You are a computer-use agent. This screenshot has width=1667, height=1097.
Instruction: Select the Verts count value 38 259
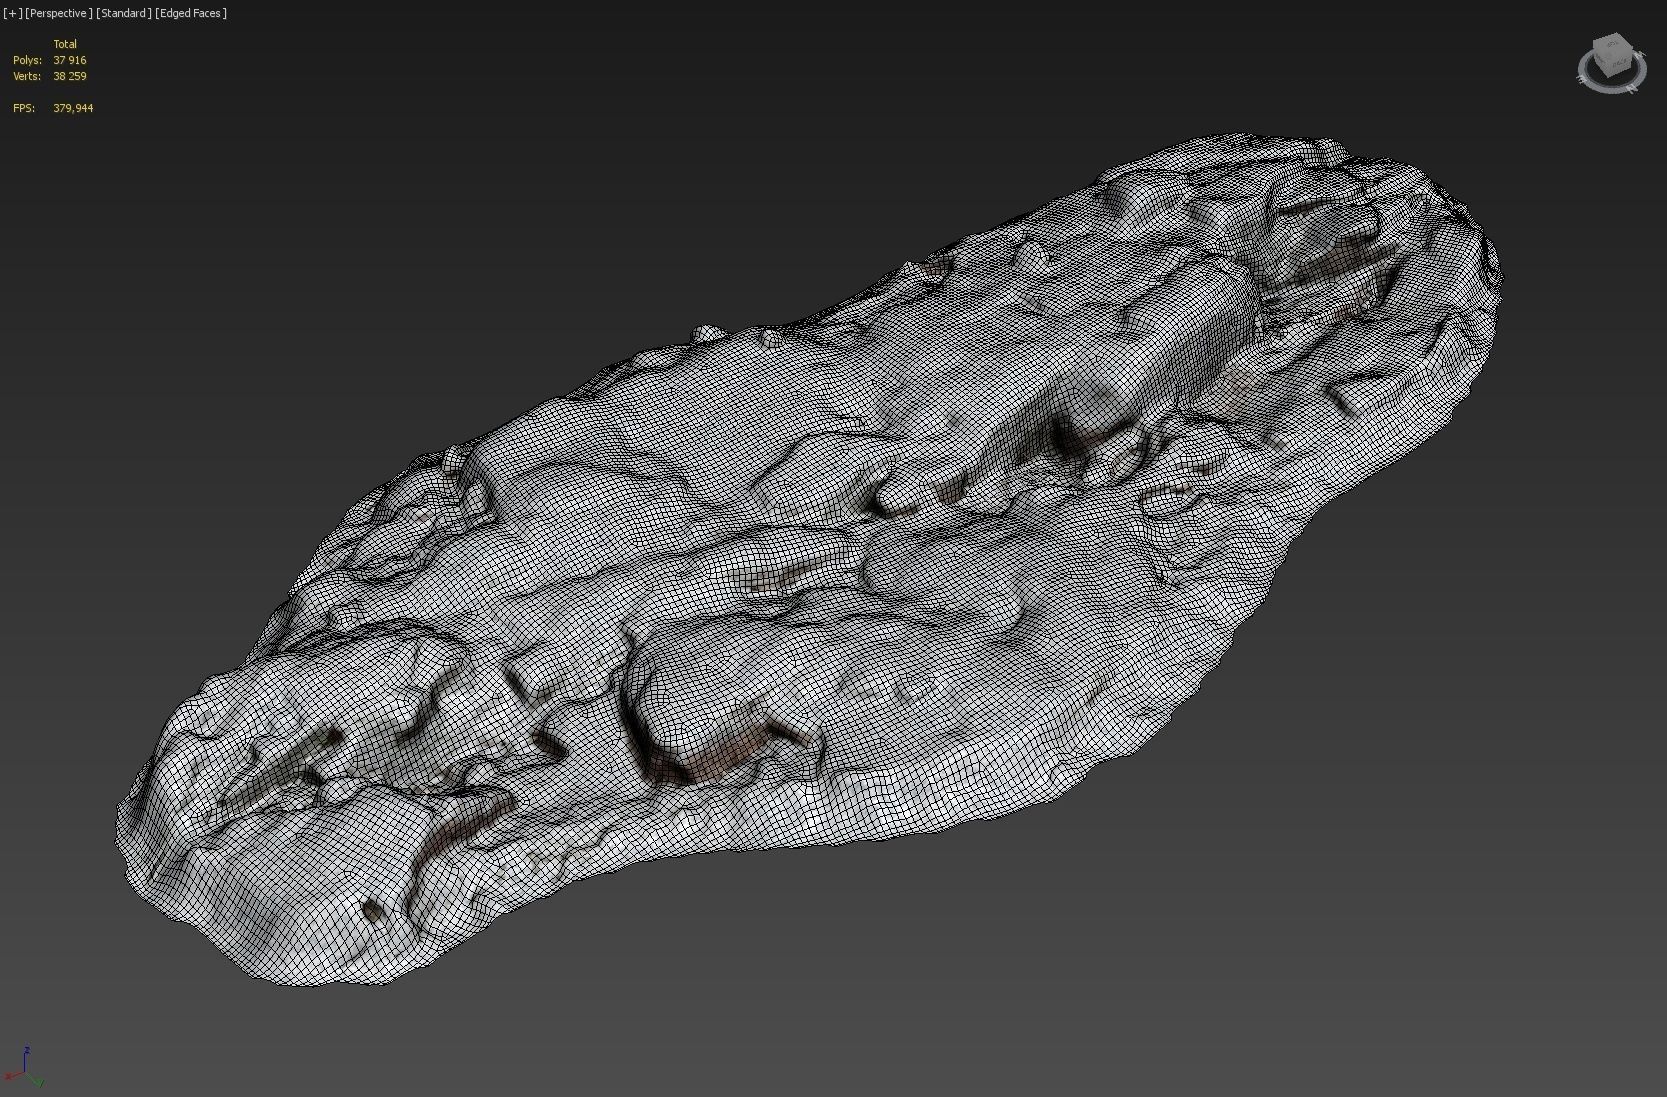pyautogui.click(x=70, y=76)
